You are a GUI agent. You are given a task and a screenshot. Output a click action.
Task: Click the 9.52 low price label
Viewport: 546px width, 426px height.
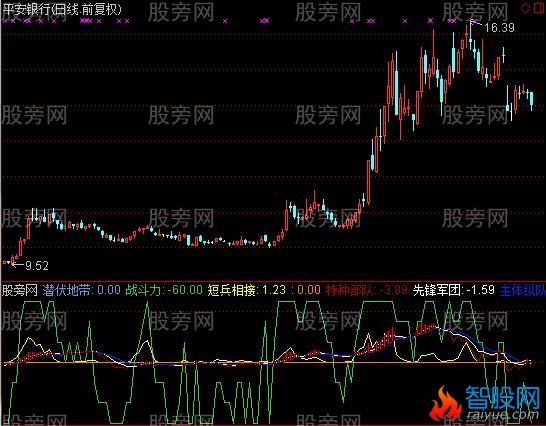click(x=37, y=266)
